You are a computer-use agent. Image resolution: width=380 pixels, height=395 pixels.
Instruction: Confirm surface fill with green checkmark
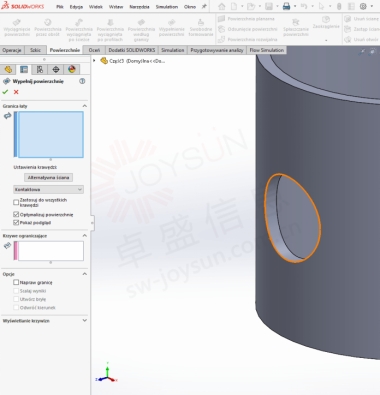pos(5,92)
